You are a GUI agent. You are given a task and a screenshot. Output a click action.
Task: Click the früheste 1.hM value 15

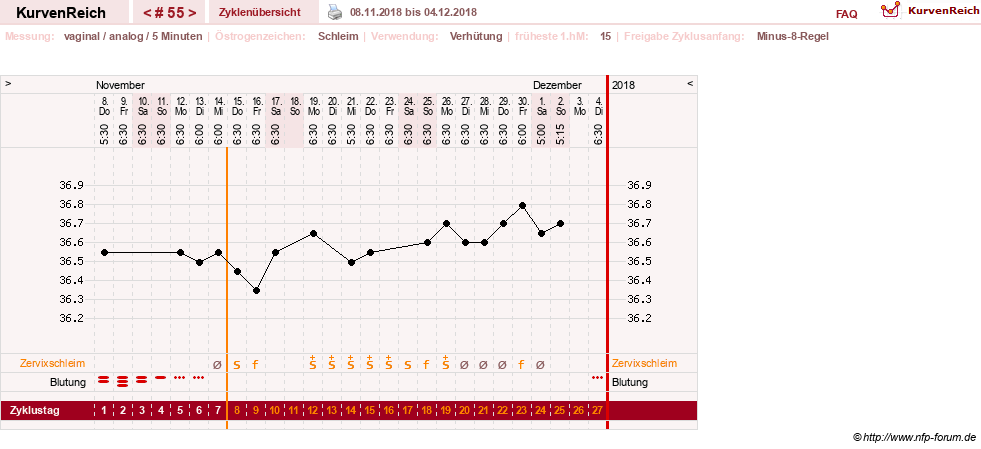click(606, 36)
